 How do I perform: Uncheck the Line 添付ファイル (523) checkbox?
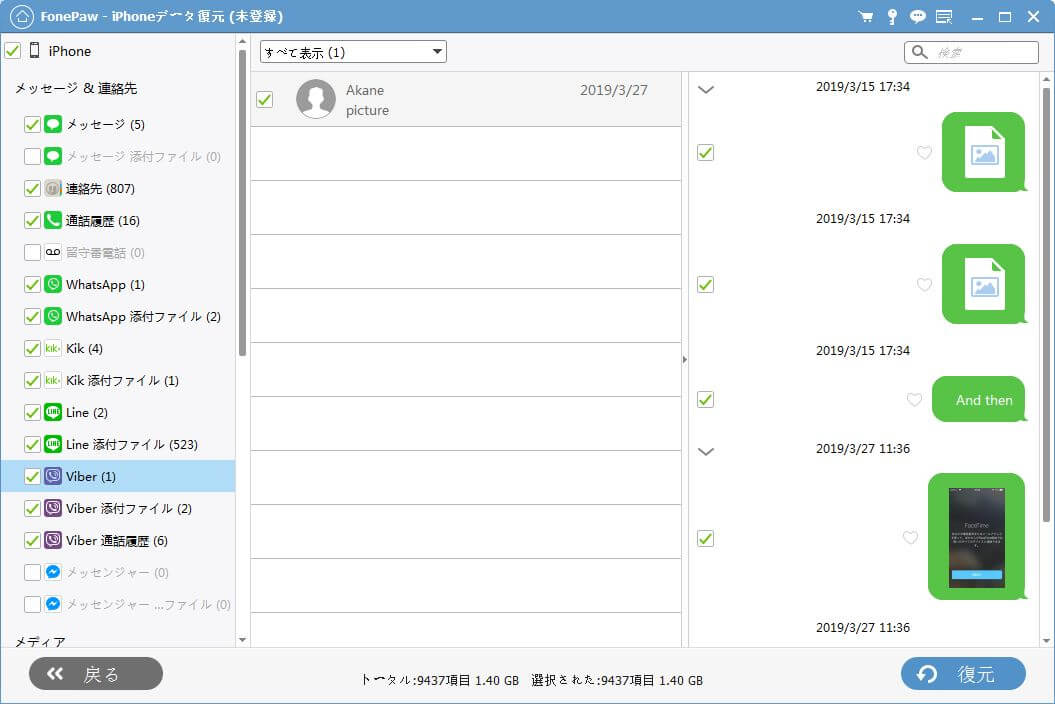(x=32, y=444)
